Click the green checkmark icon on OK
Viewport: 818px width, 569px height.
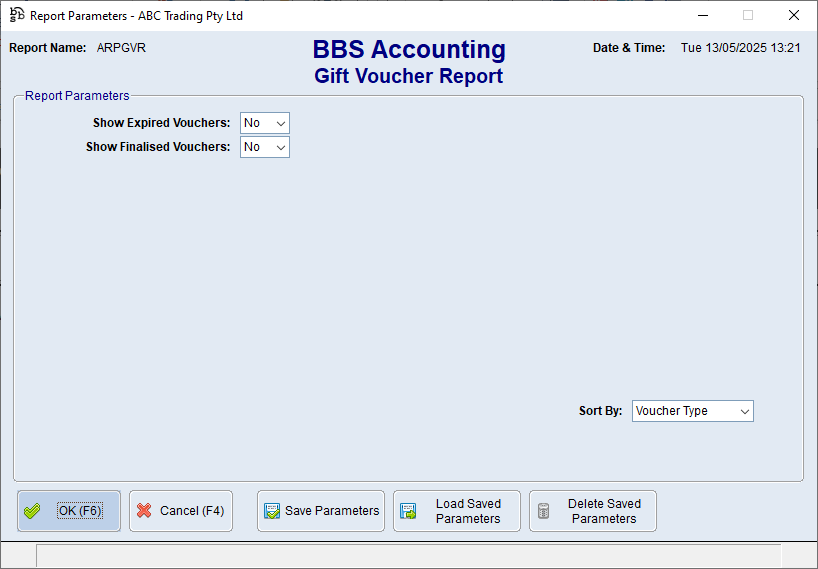33,511
